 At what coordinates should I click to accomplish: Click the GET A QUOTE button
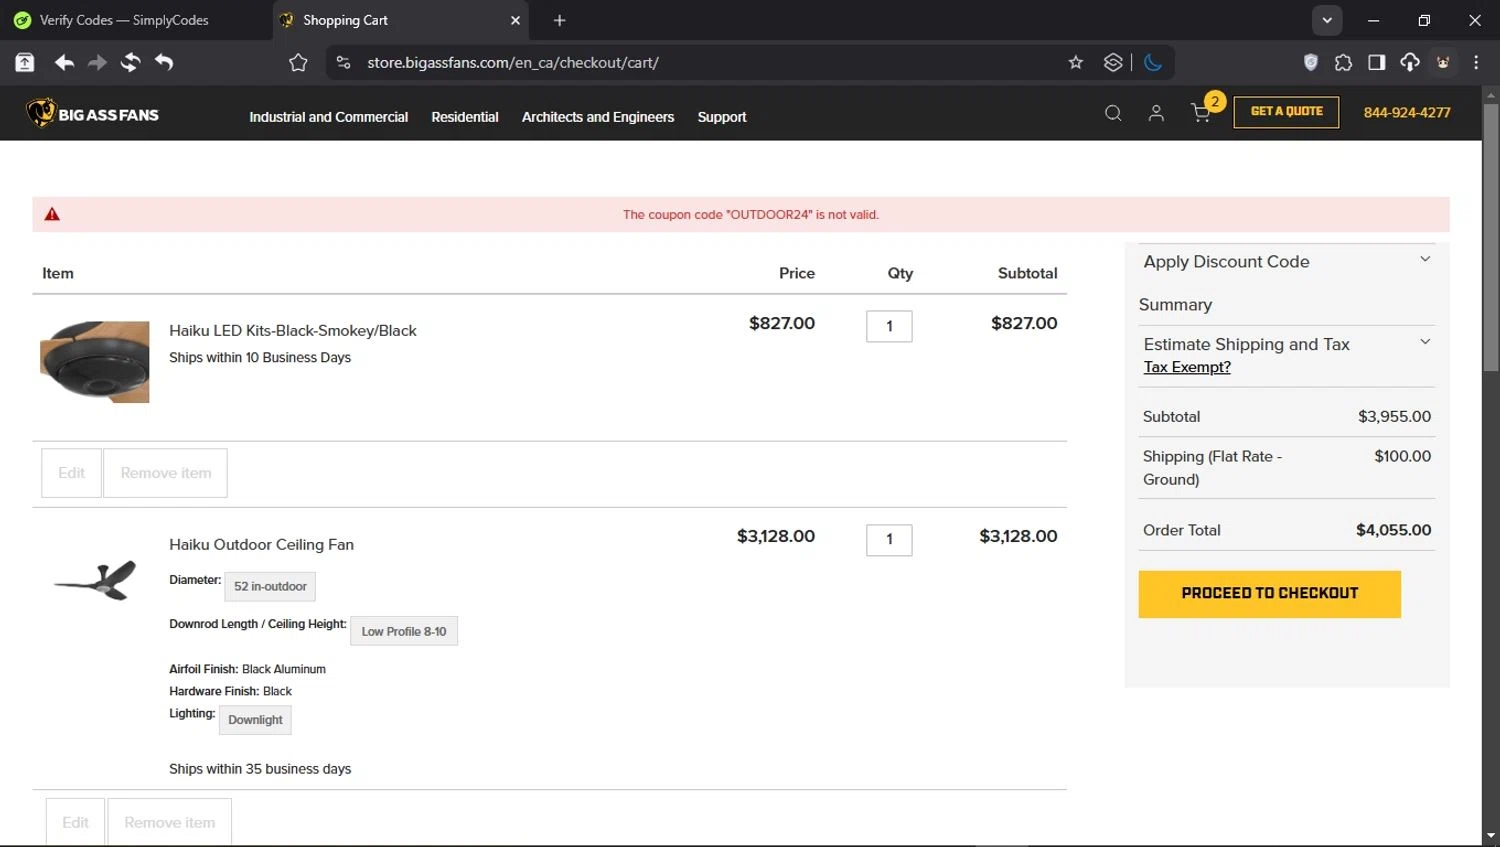pyautogui.click(x=1286, y=112)
